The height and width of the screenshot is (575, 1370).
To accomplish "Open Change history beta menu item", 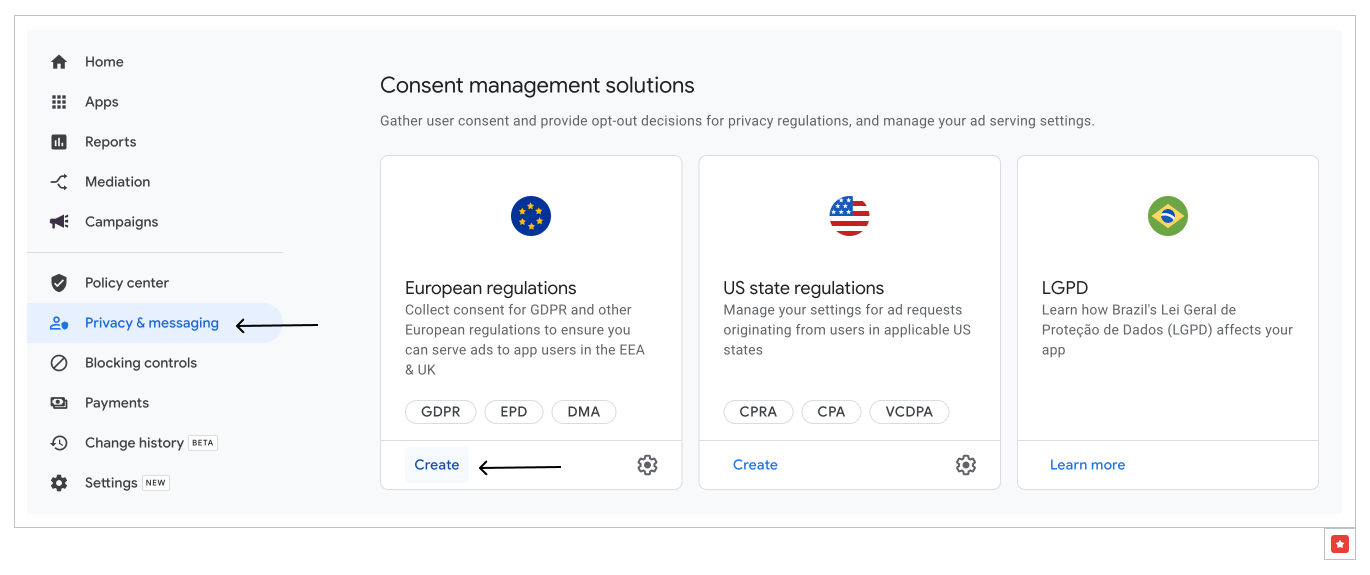I will point(134,443).
